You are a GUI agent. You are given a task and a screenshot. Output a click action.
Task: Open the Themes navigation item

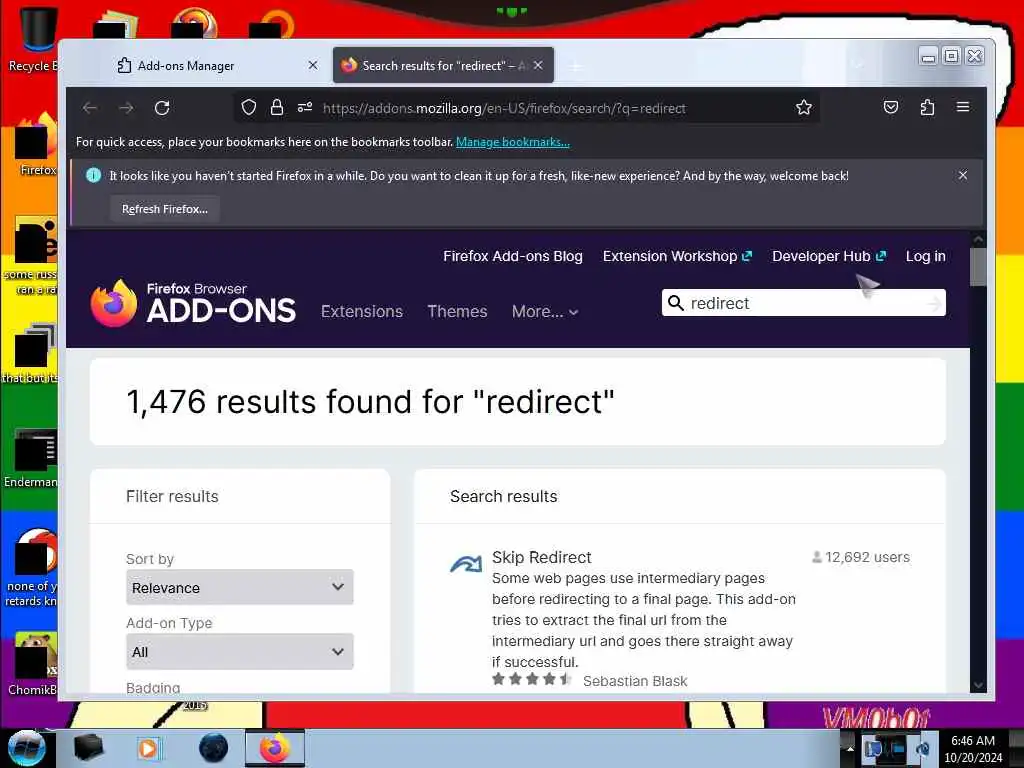pyautogui.click(x=457, y=312)
